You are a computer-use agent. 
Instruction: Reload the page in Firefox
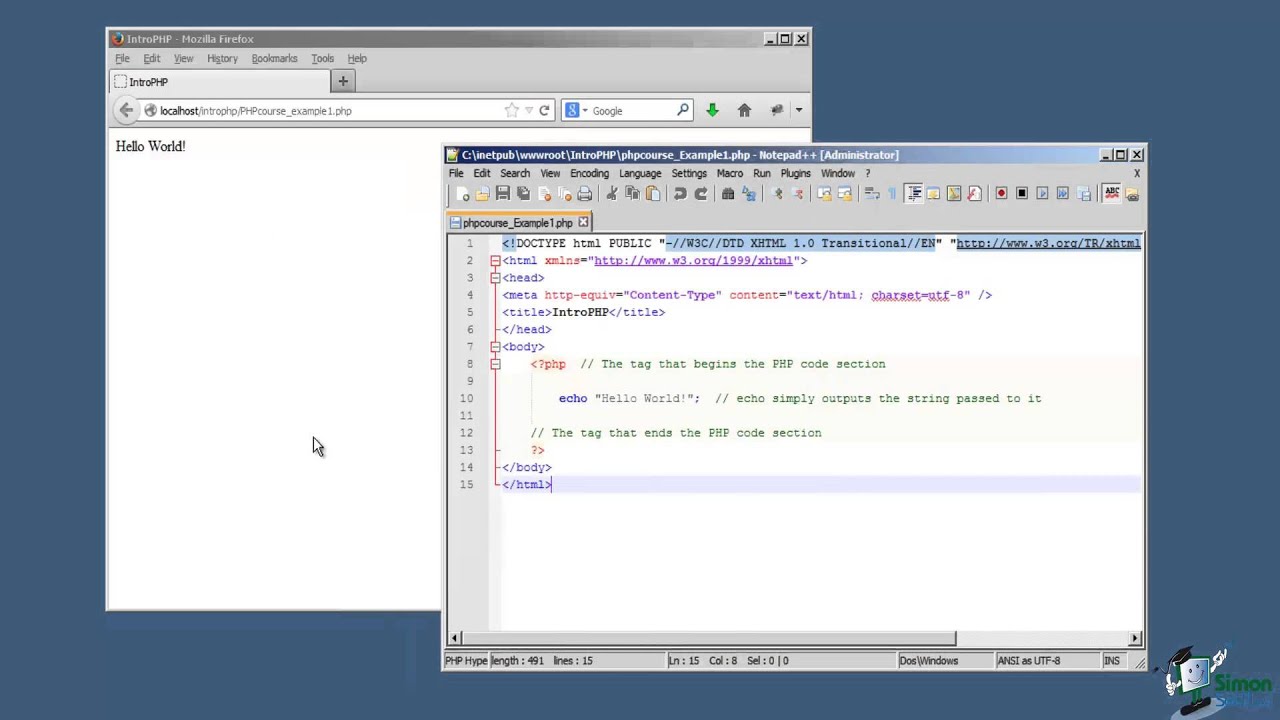pos(544,111)
